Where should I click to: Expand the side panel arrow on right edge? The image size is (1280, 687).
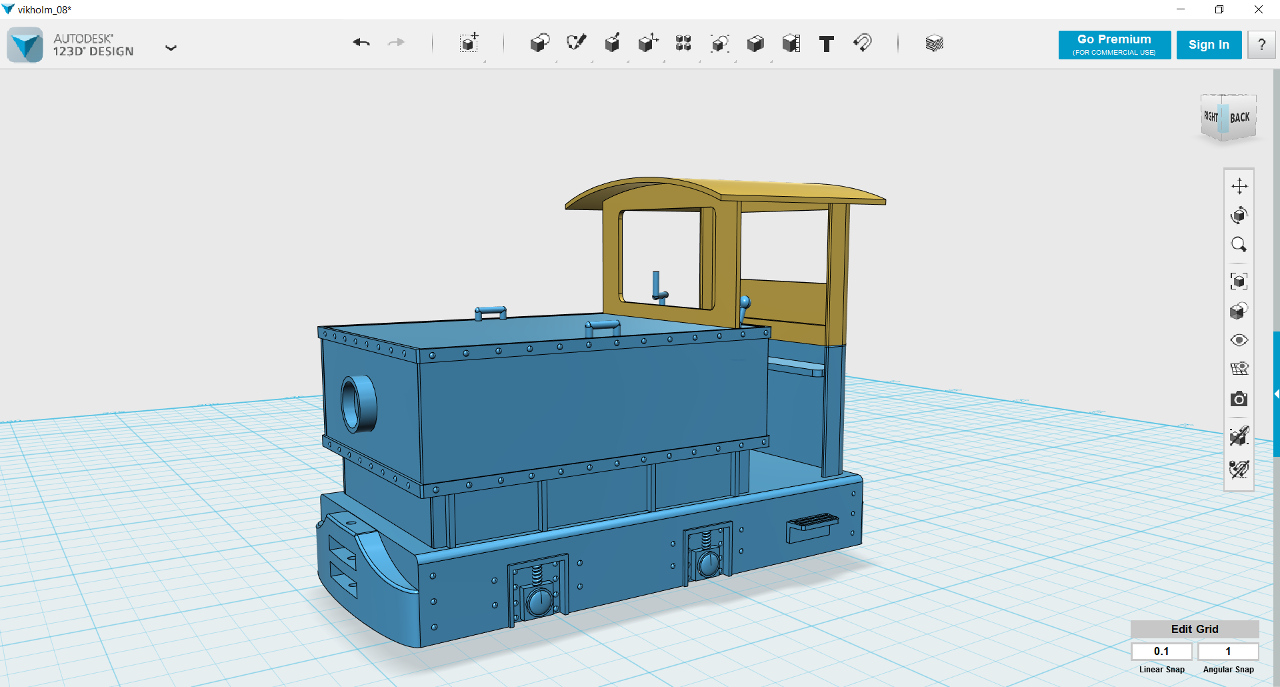click(1276, 394)
